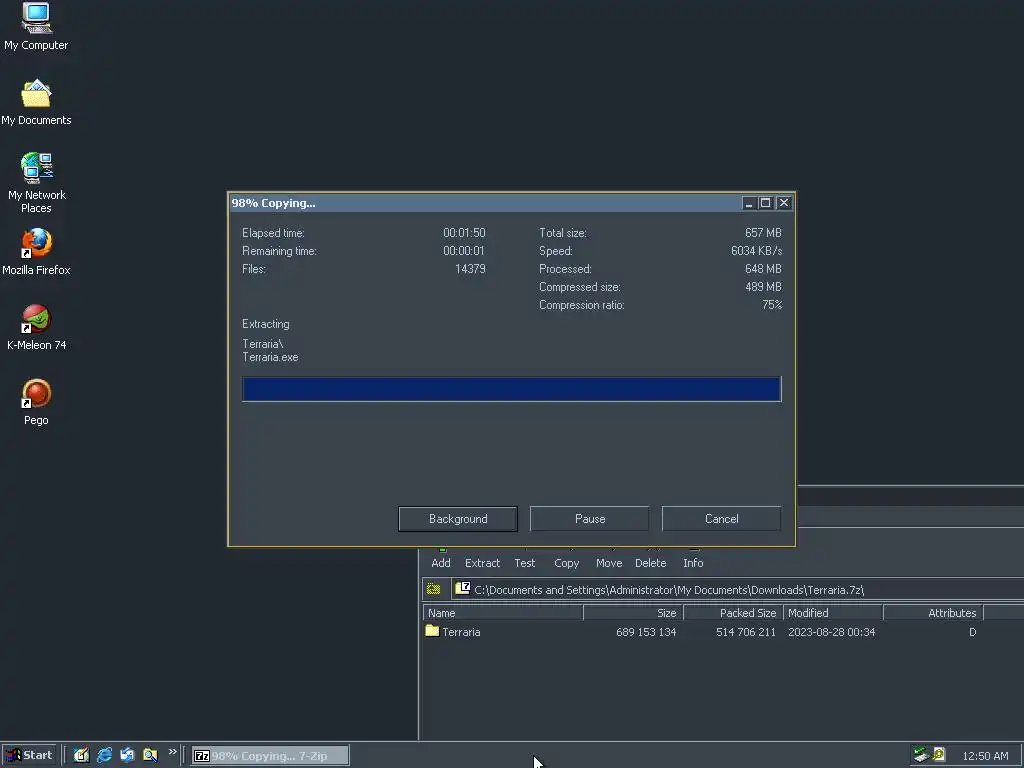Select the Terraria folder row
1024x768 pixels.
pos(702,632)
